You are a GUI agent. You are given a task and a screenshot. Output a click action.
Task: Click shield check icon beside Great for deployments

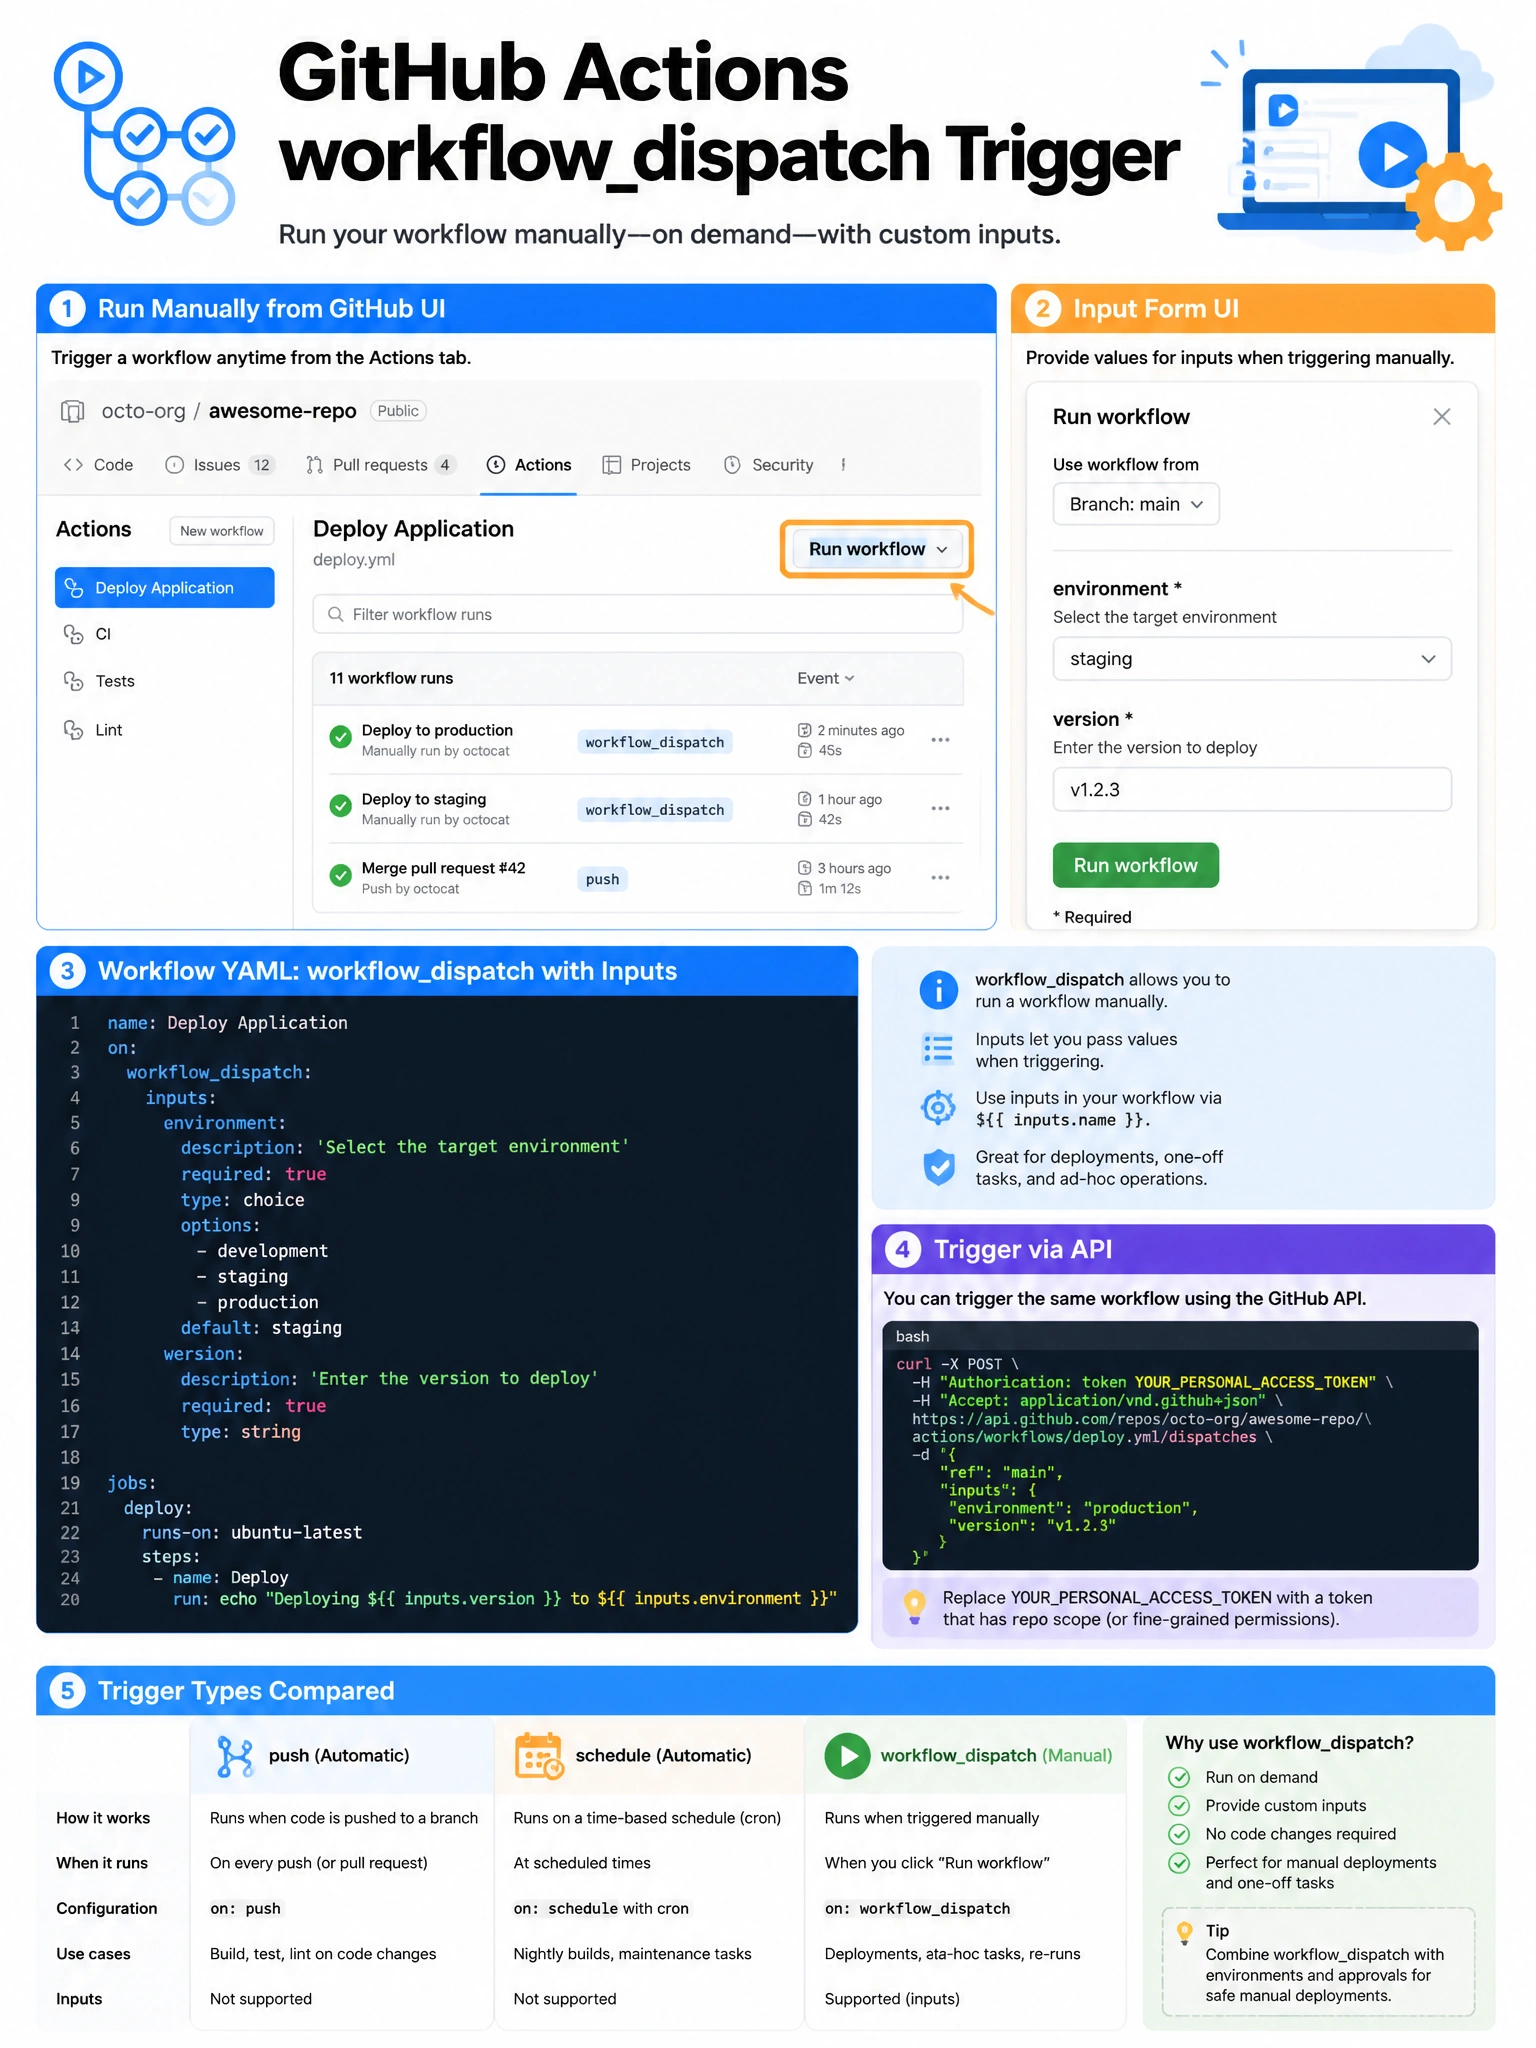click(x=938, y=1167)
